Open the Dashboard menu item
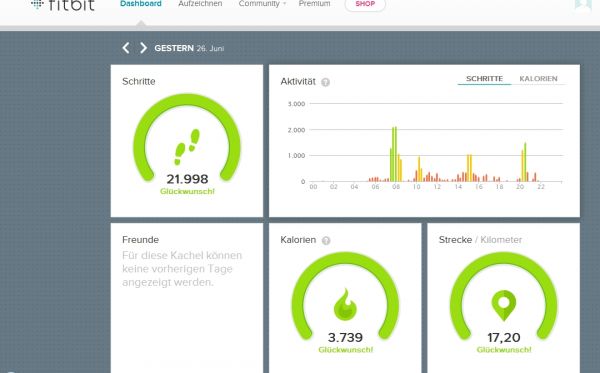Image resolution: width=600 pixels, height=373 pixels. coord(141,4)
